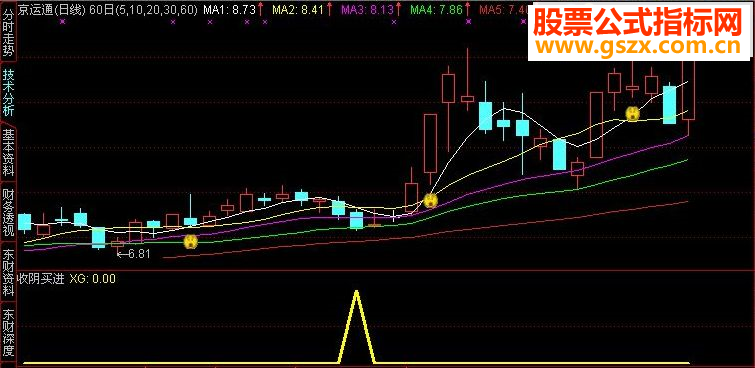This screenshot has width=755, height=368.
Task: Click the yellow XG signal spike peak
Action: point(356,292)
